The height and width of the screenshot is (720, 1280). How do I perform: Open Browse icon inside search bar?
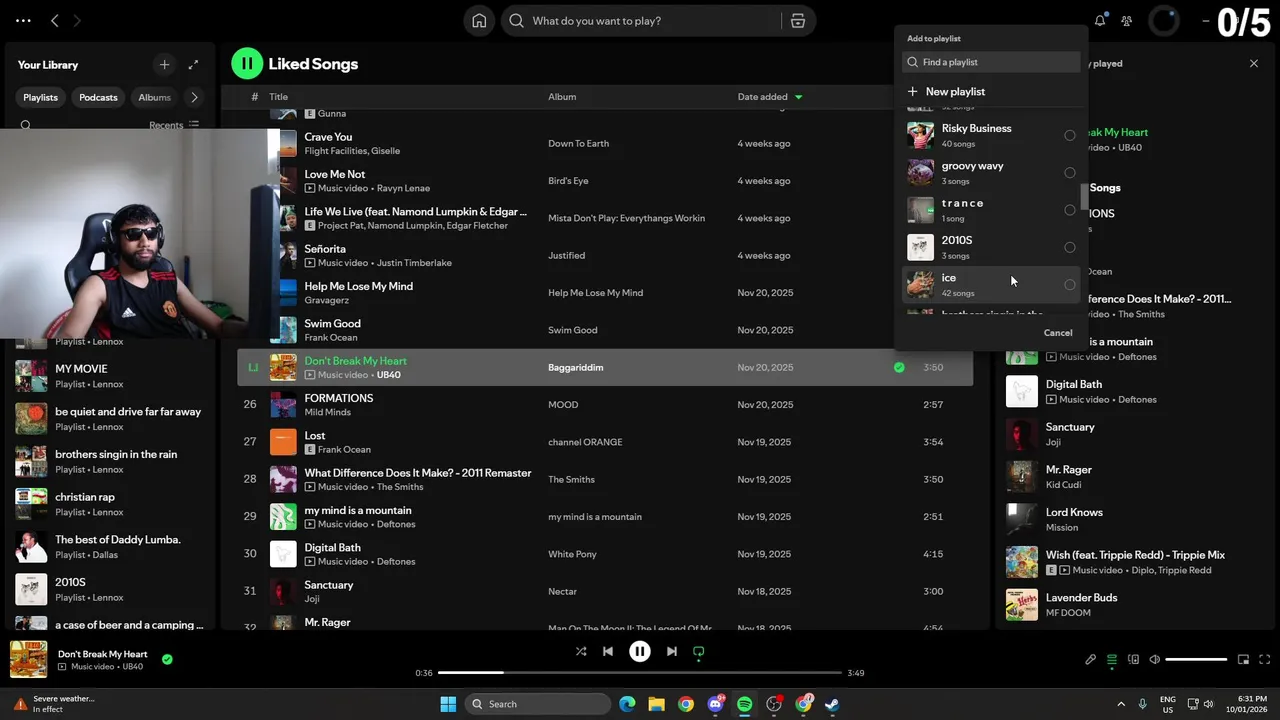(797, 21)
